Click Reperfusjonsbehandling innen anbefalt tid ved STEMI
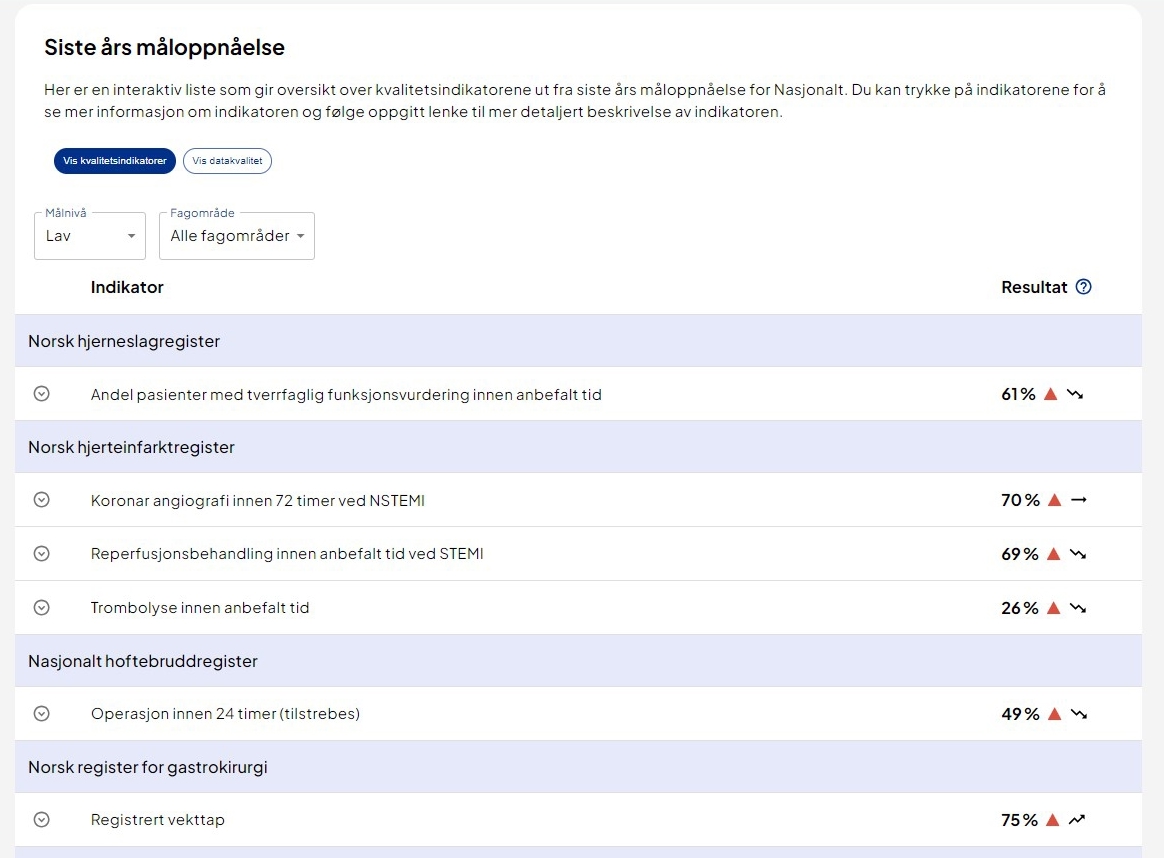 [287, 554]
